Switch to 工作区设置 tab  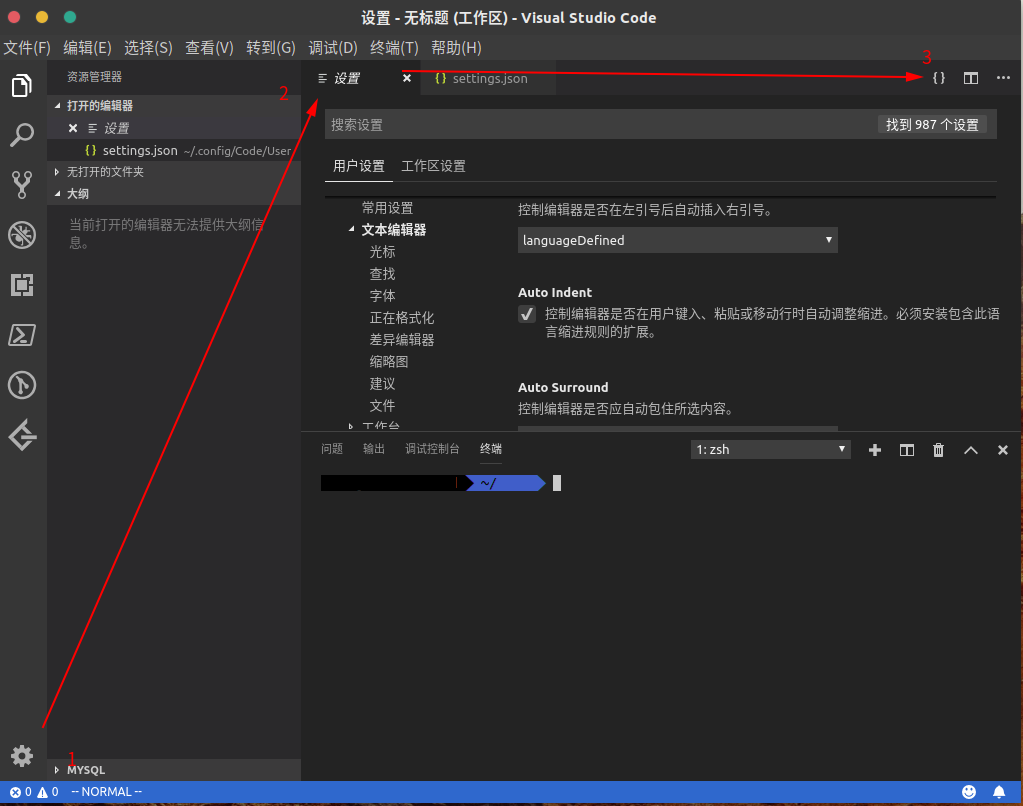[x=433, y=166]
